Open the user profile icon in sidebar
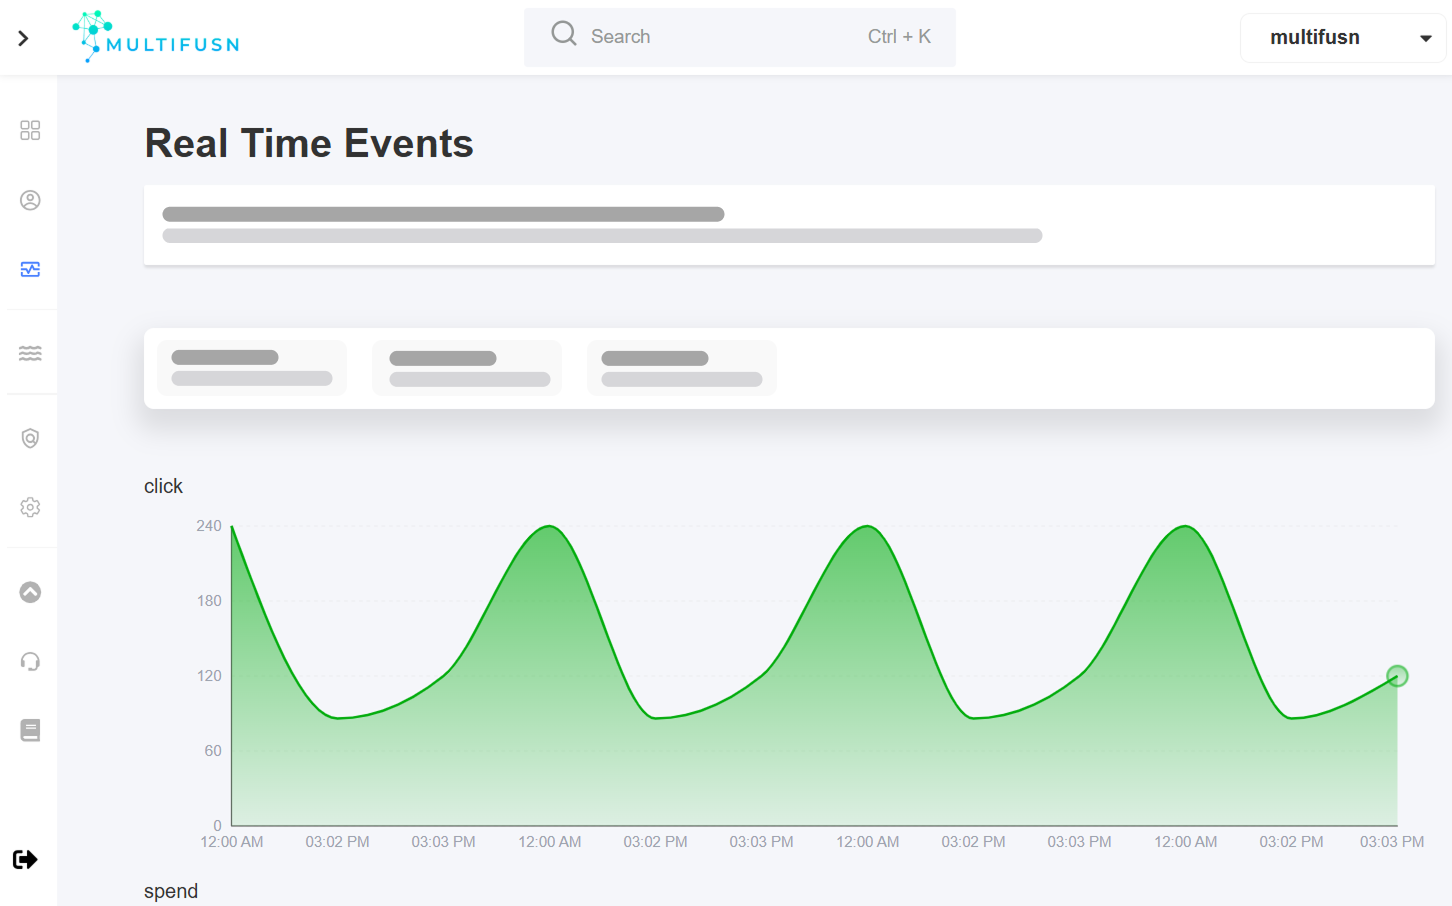 (30, 200)
